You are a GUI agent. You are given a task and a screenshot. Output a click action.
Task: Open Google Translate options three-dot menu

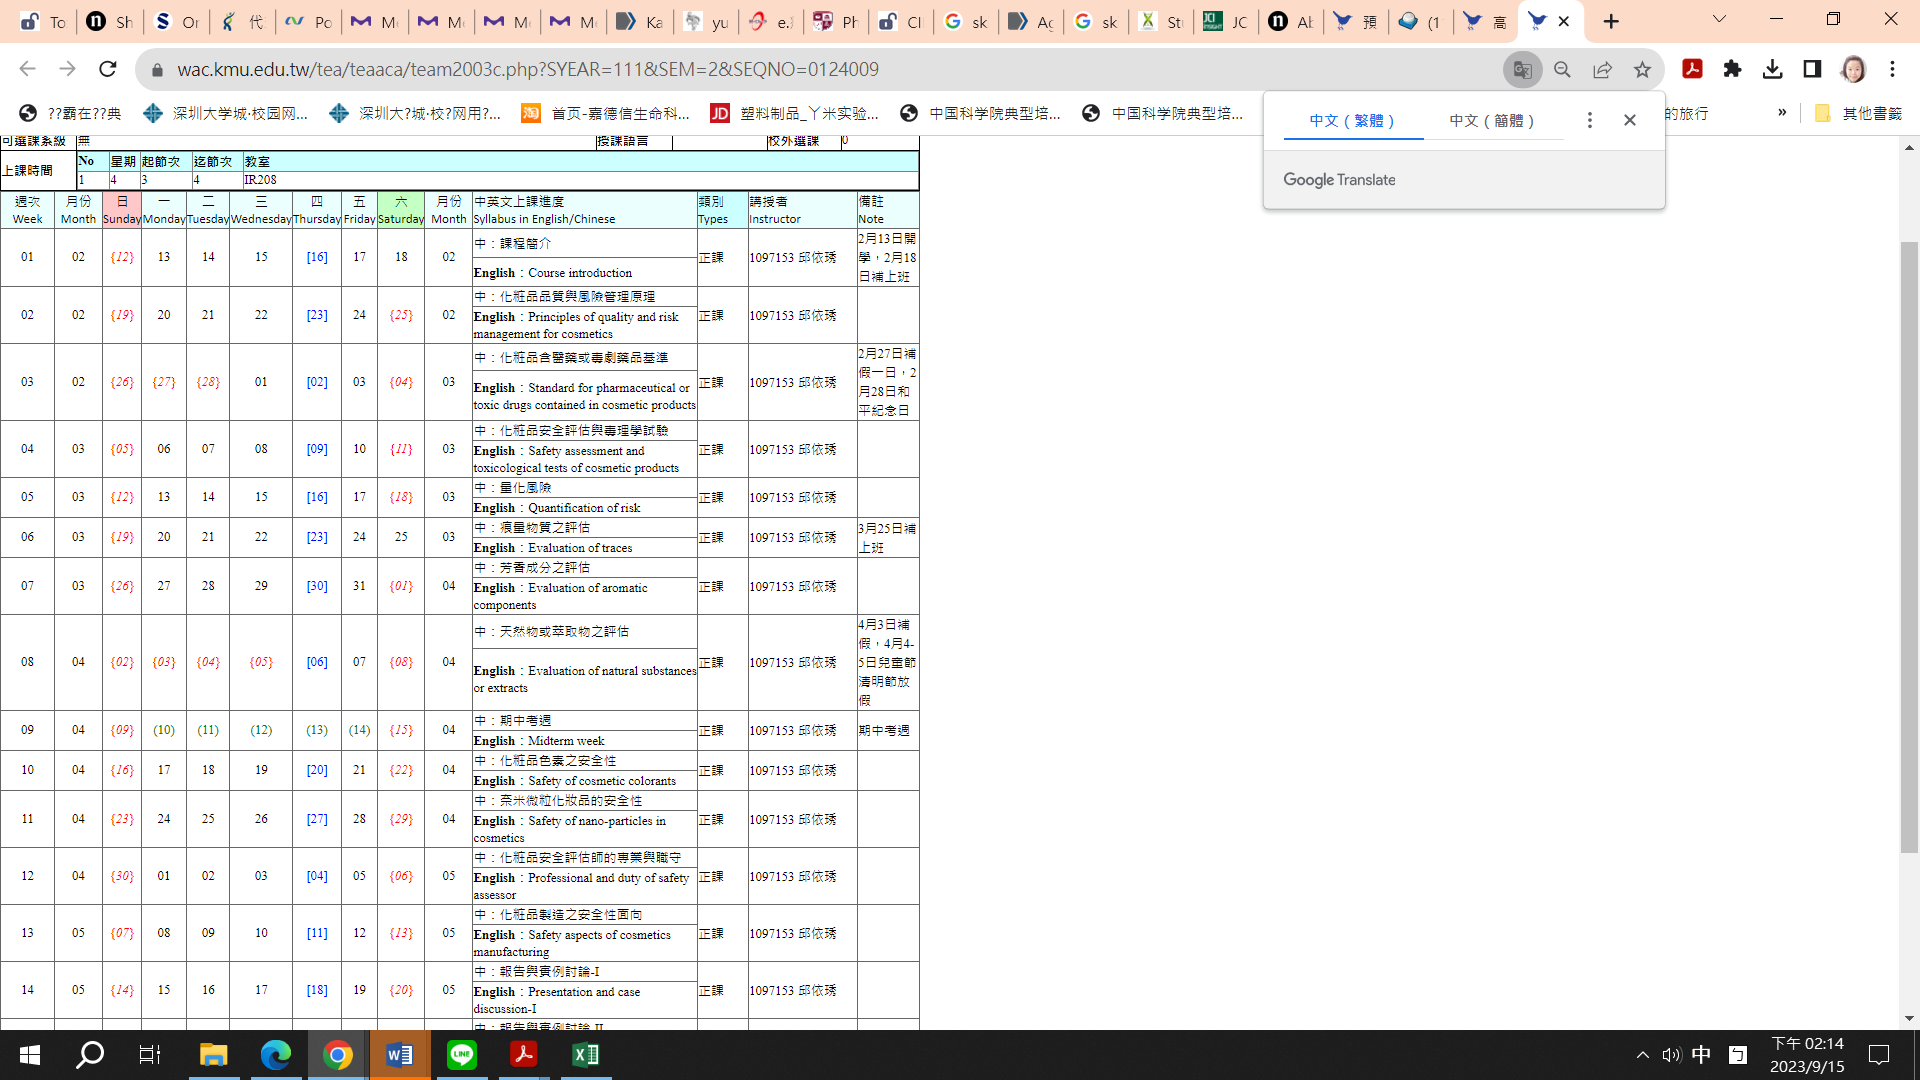pyautogui.click(x=1589, y=120)
